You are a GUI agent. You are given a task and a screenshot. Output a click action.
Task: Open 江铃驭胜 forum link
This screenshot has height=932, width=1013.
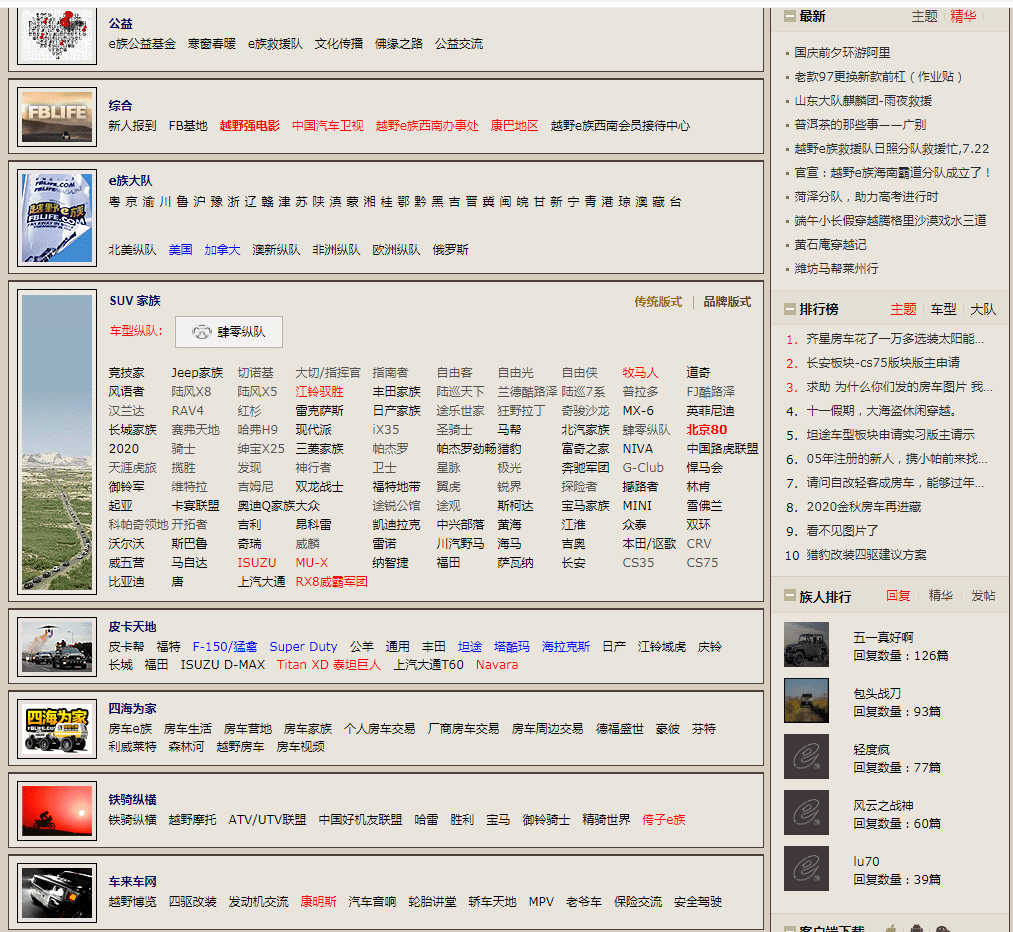click(319, 391)
